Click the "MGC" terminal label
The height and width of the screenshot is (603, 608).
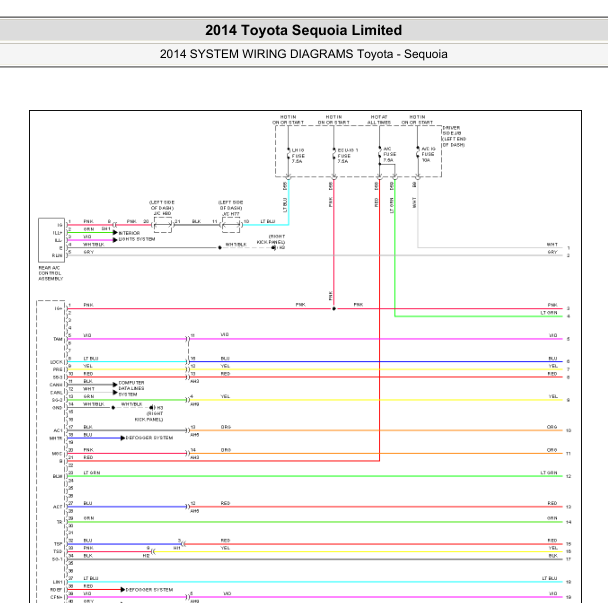(57, 453)
